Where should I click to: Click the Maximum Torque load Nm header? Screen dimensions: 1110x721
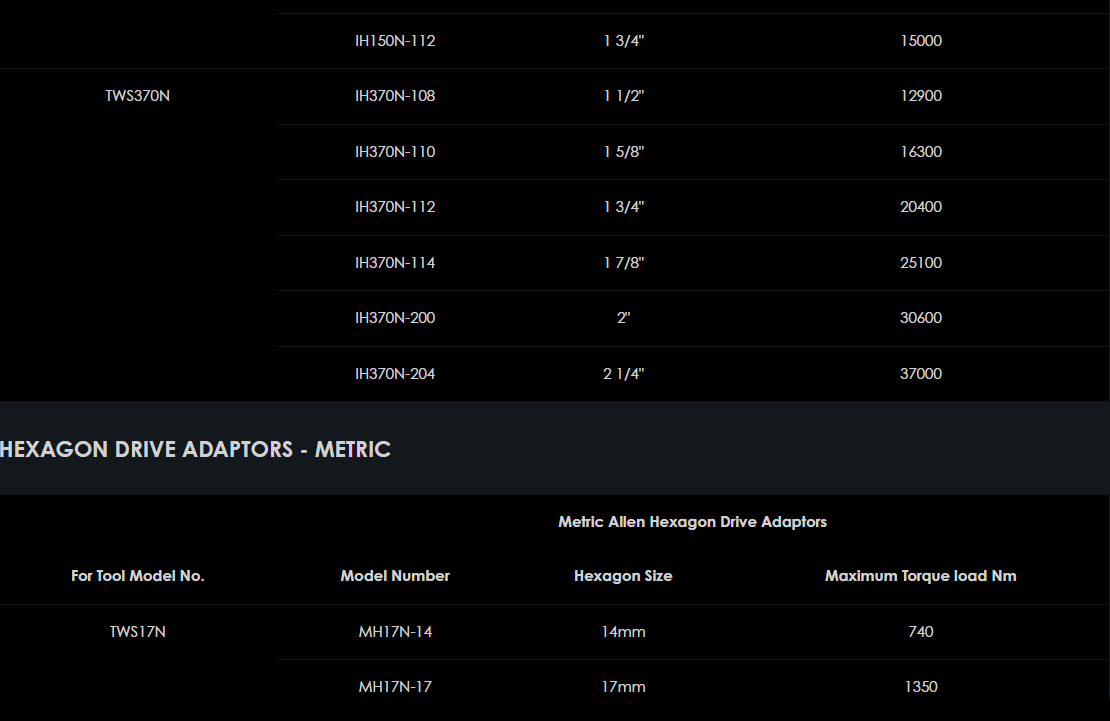(920, 576)
